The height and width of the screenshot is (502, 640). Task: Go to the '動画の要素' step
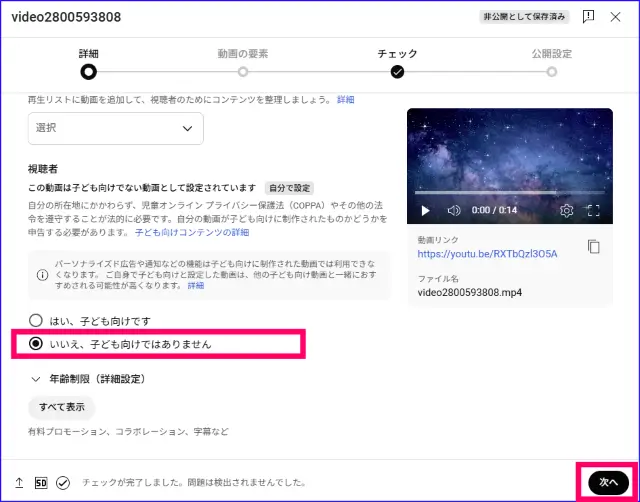pos(243,71)
